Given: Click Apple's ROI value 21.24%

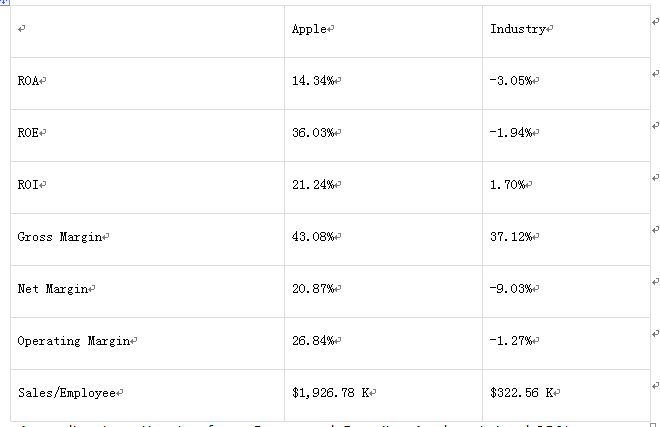Looking at the screenshot, I should pos(312,185).
